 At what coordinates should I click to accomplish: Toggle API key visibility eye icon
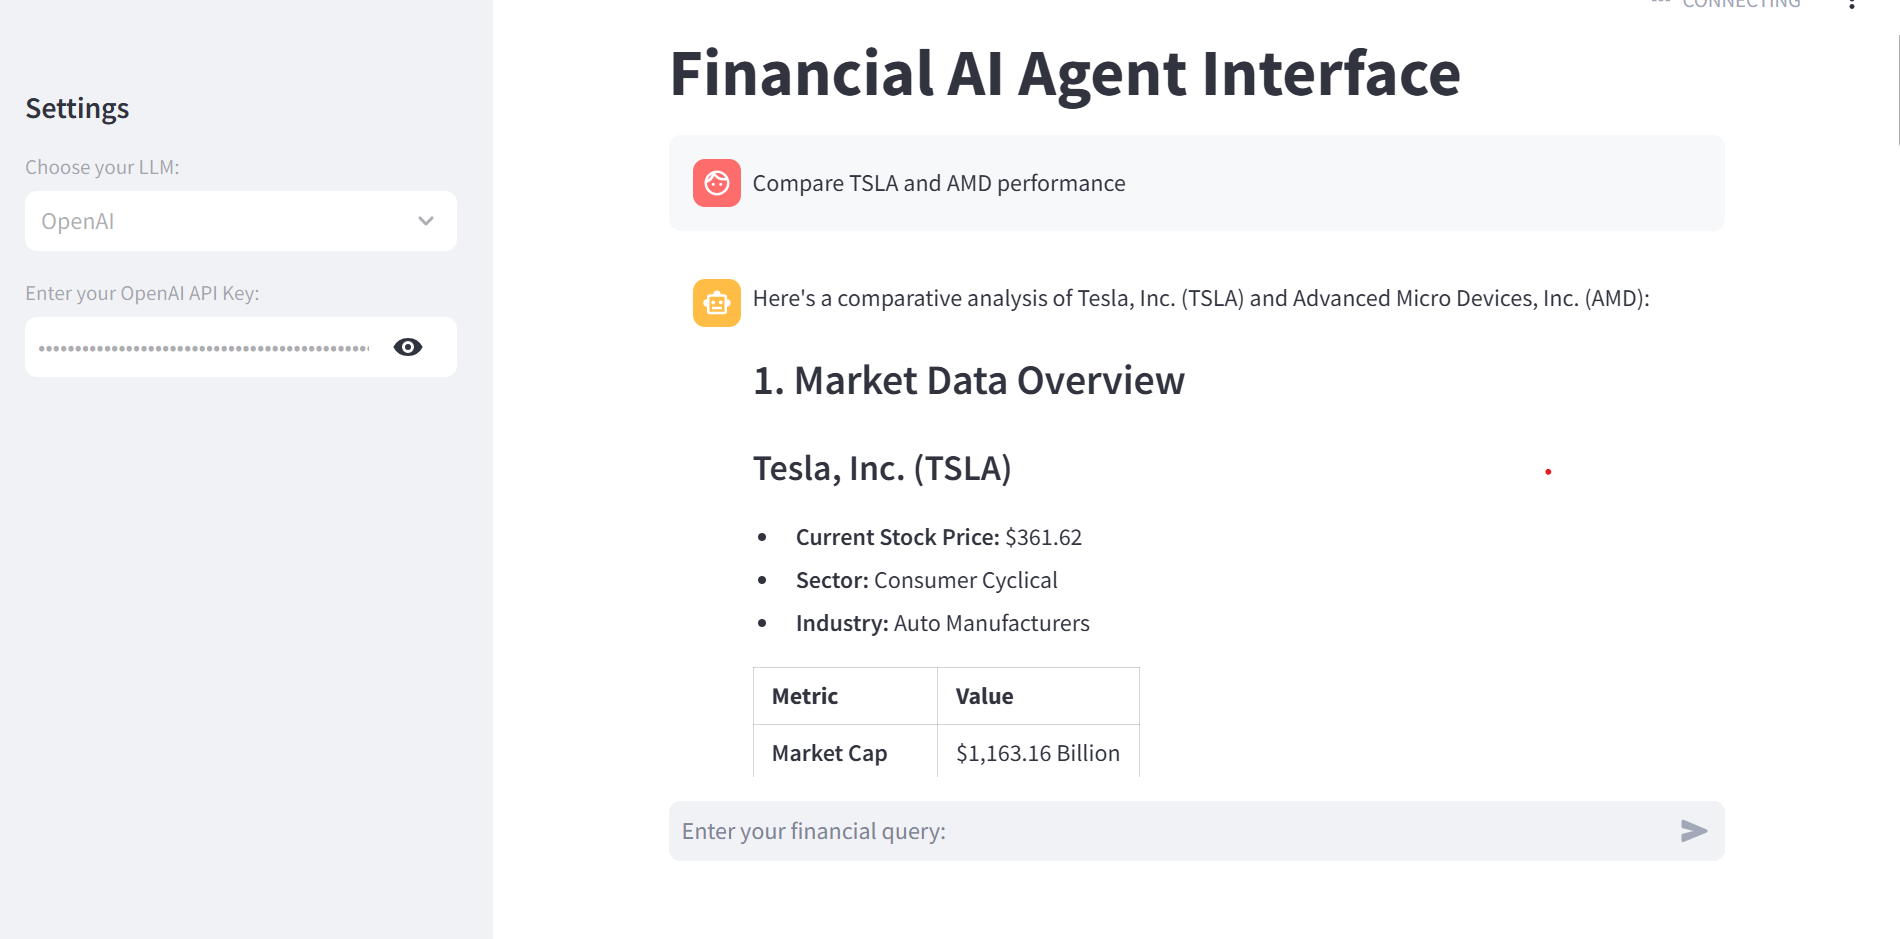[x=408, y=347]
